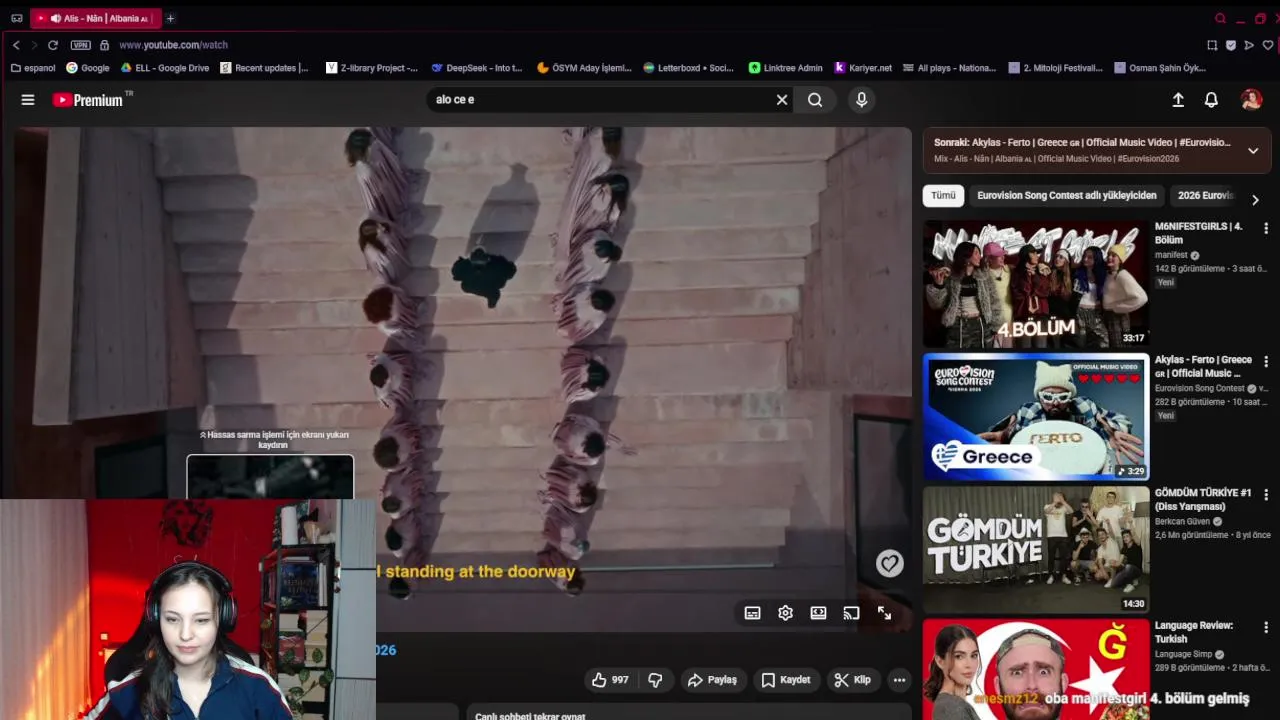Open the browser ad blocker shield
The height and width of the screenshot is (720, 1280).
[1231, 45]
